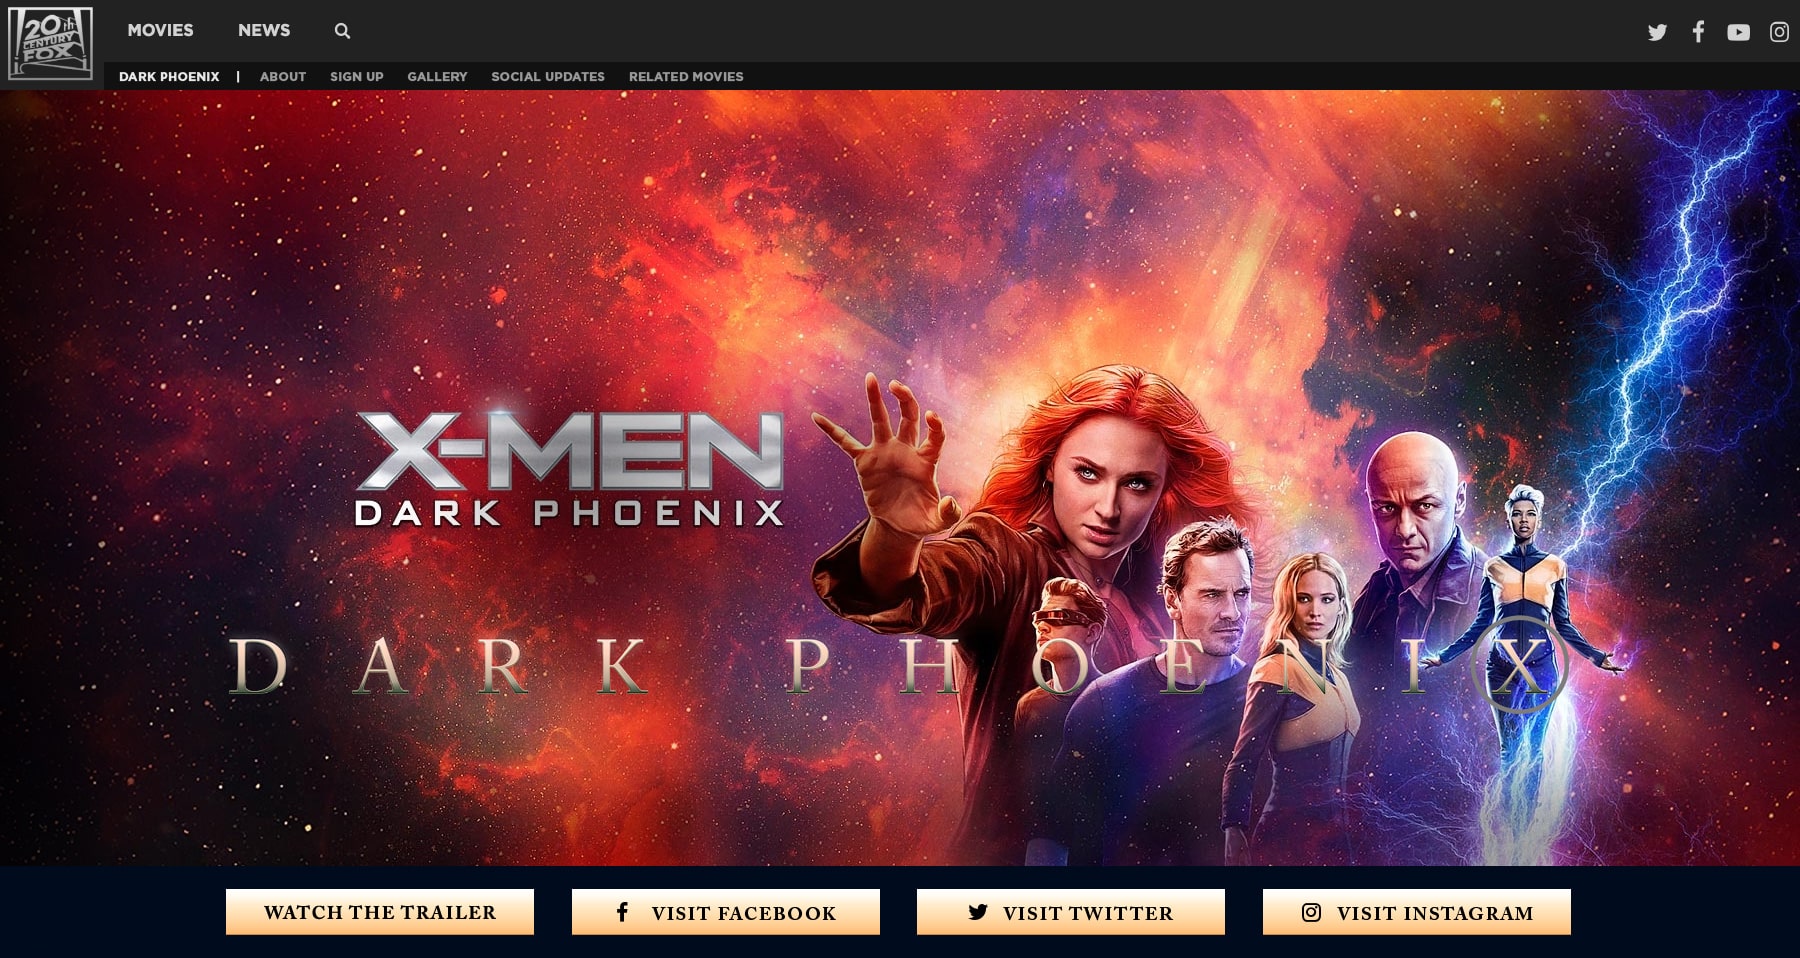Click the Instagram icon in the header
Viewport: 1800px width, 958px height.
[x=1779, y=31]
